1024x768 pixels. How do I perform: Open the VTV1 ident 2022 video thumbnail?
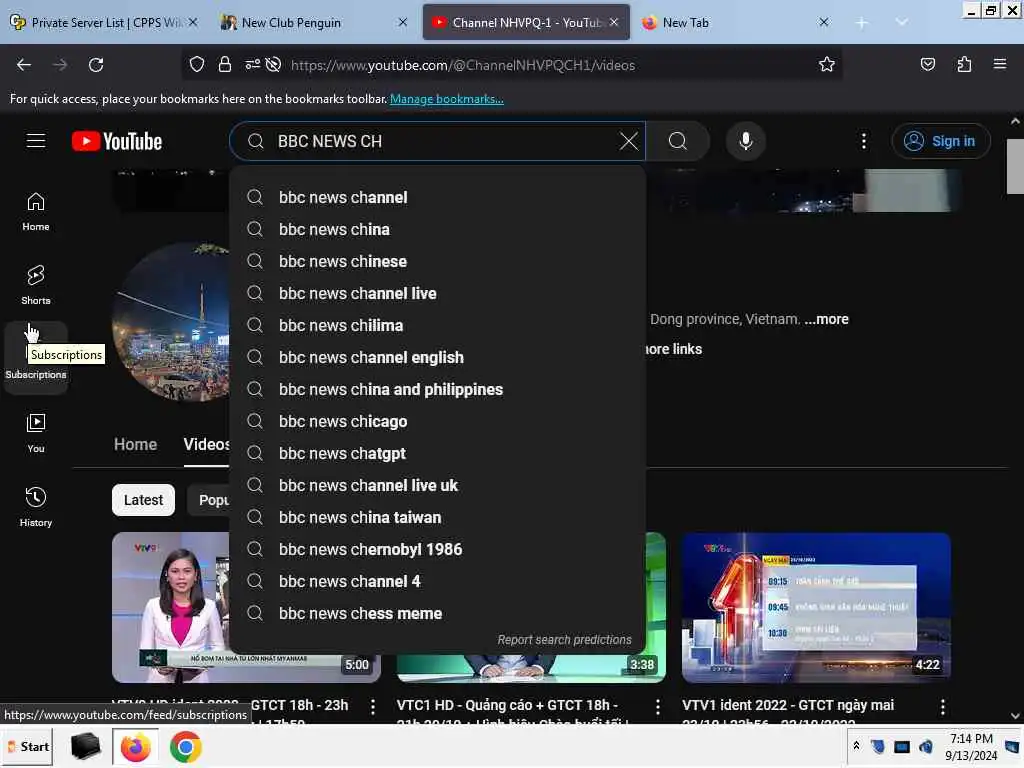[x=816, y=607]
